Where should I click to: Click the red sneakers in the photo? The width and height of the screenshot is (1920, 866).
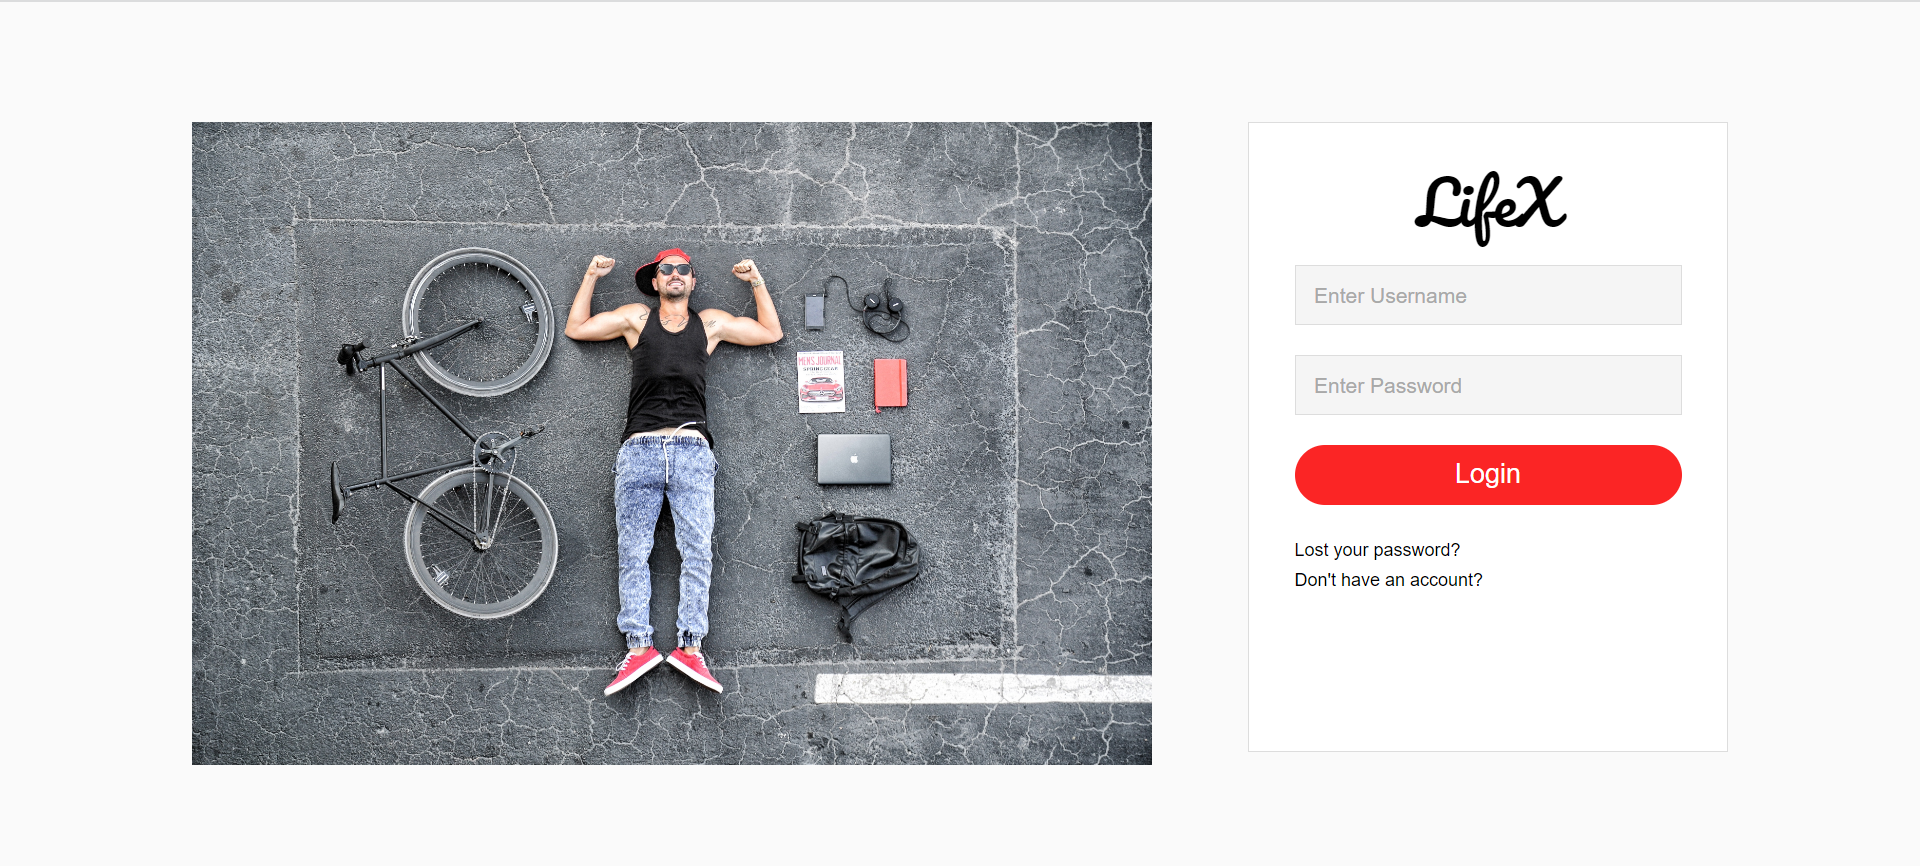664,670
